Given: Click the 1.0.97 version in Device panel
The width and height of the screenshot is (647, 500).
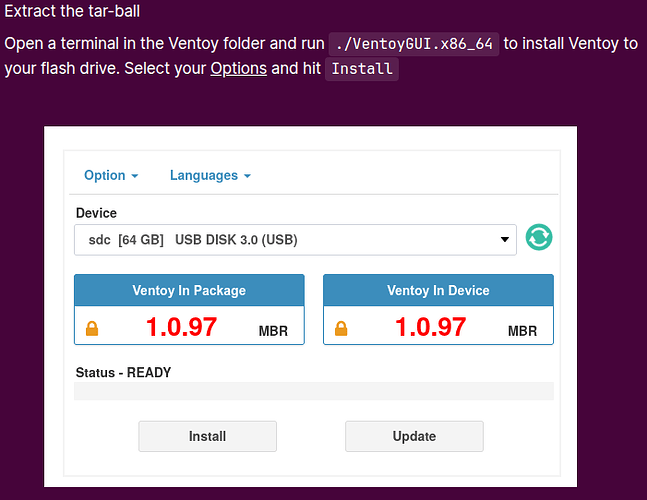Looking at the screenshot, I should pos(430,327).
